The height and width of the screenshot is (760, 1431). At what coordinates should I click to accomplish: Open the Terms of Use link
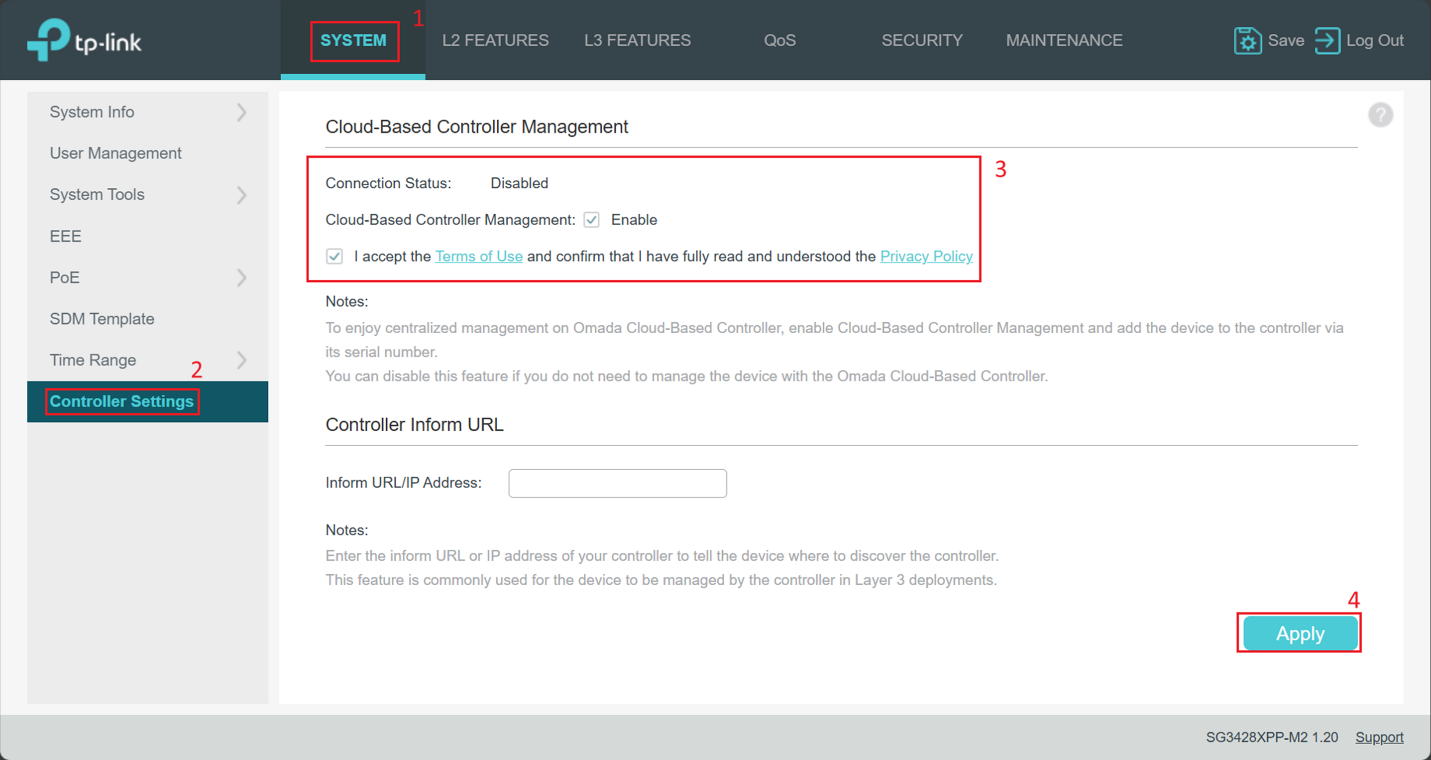479,257
